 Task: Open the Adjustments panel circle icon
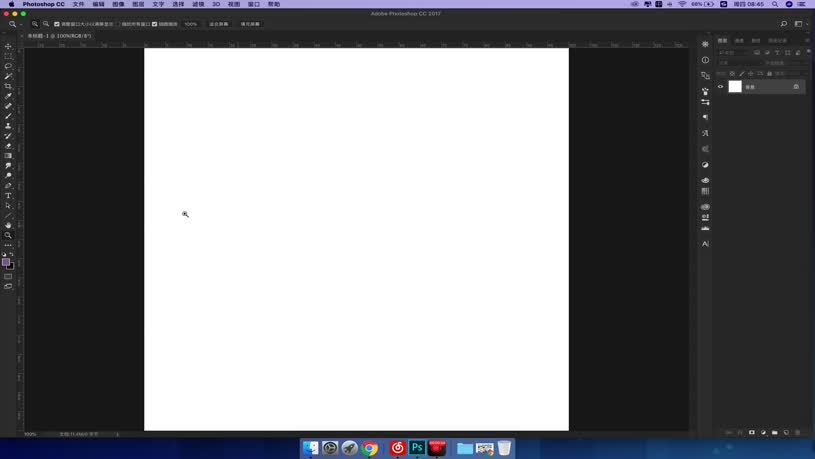pos(705,165)
